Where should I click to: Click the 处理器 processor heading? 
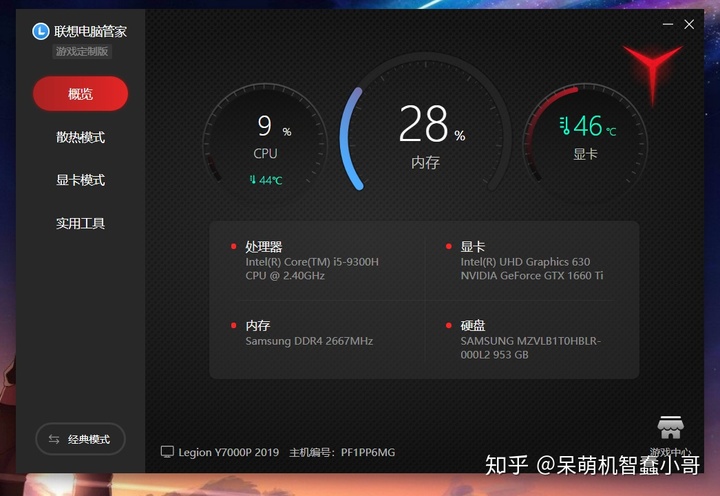click(264, 247)
